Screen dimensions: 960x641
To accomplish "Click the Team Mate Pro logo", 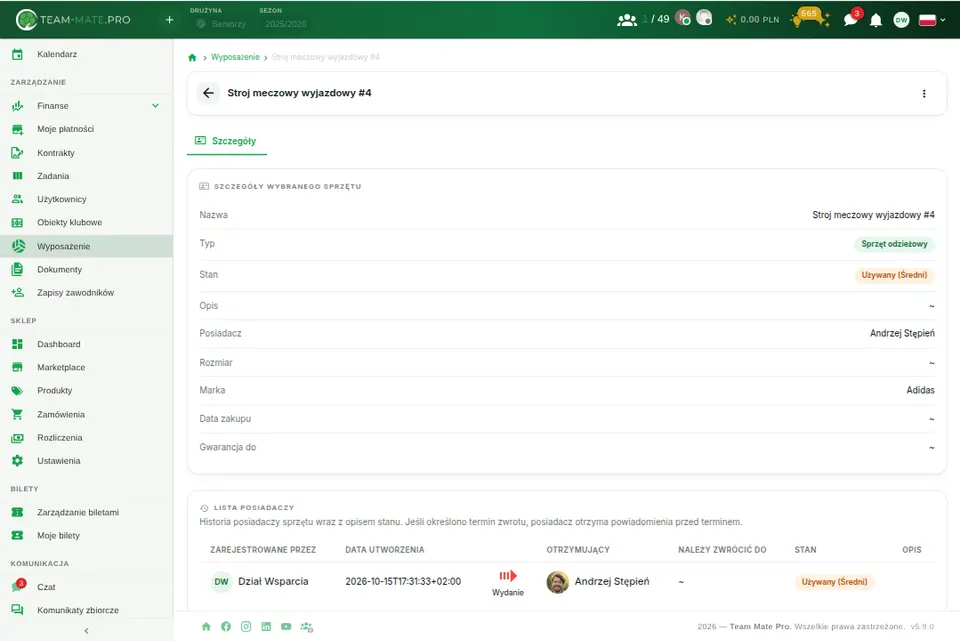I will tap(73, 20).
